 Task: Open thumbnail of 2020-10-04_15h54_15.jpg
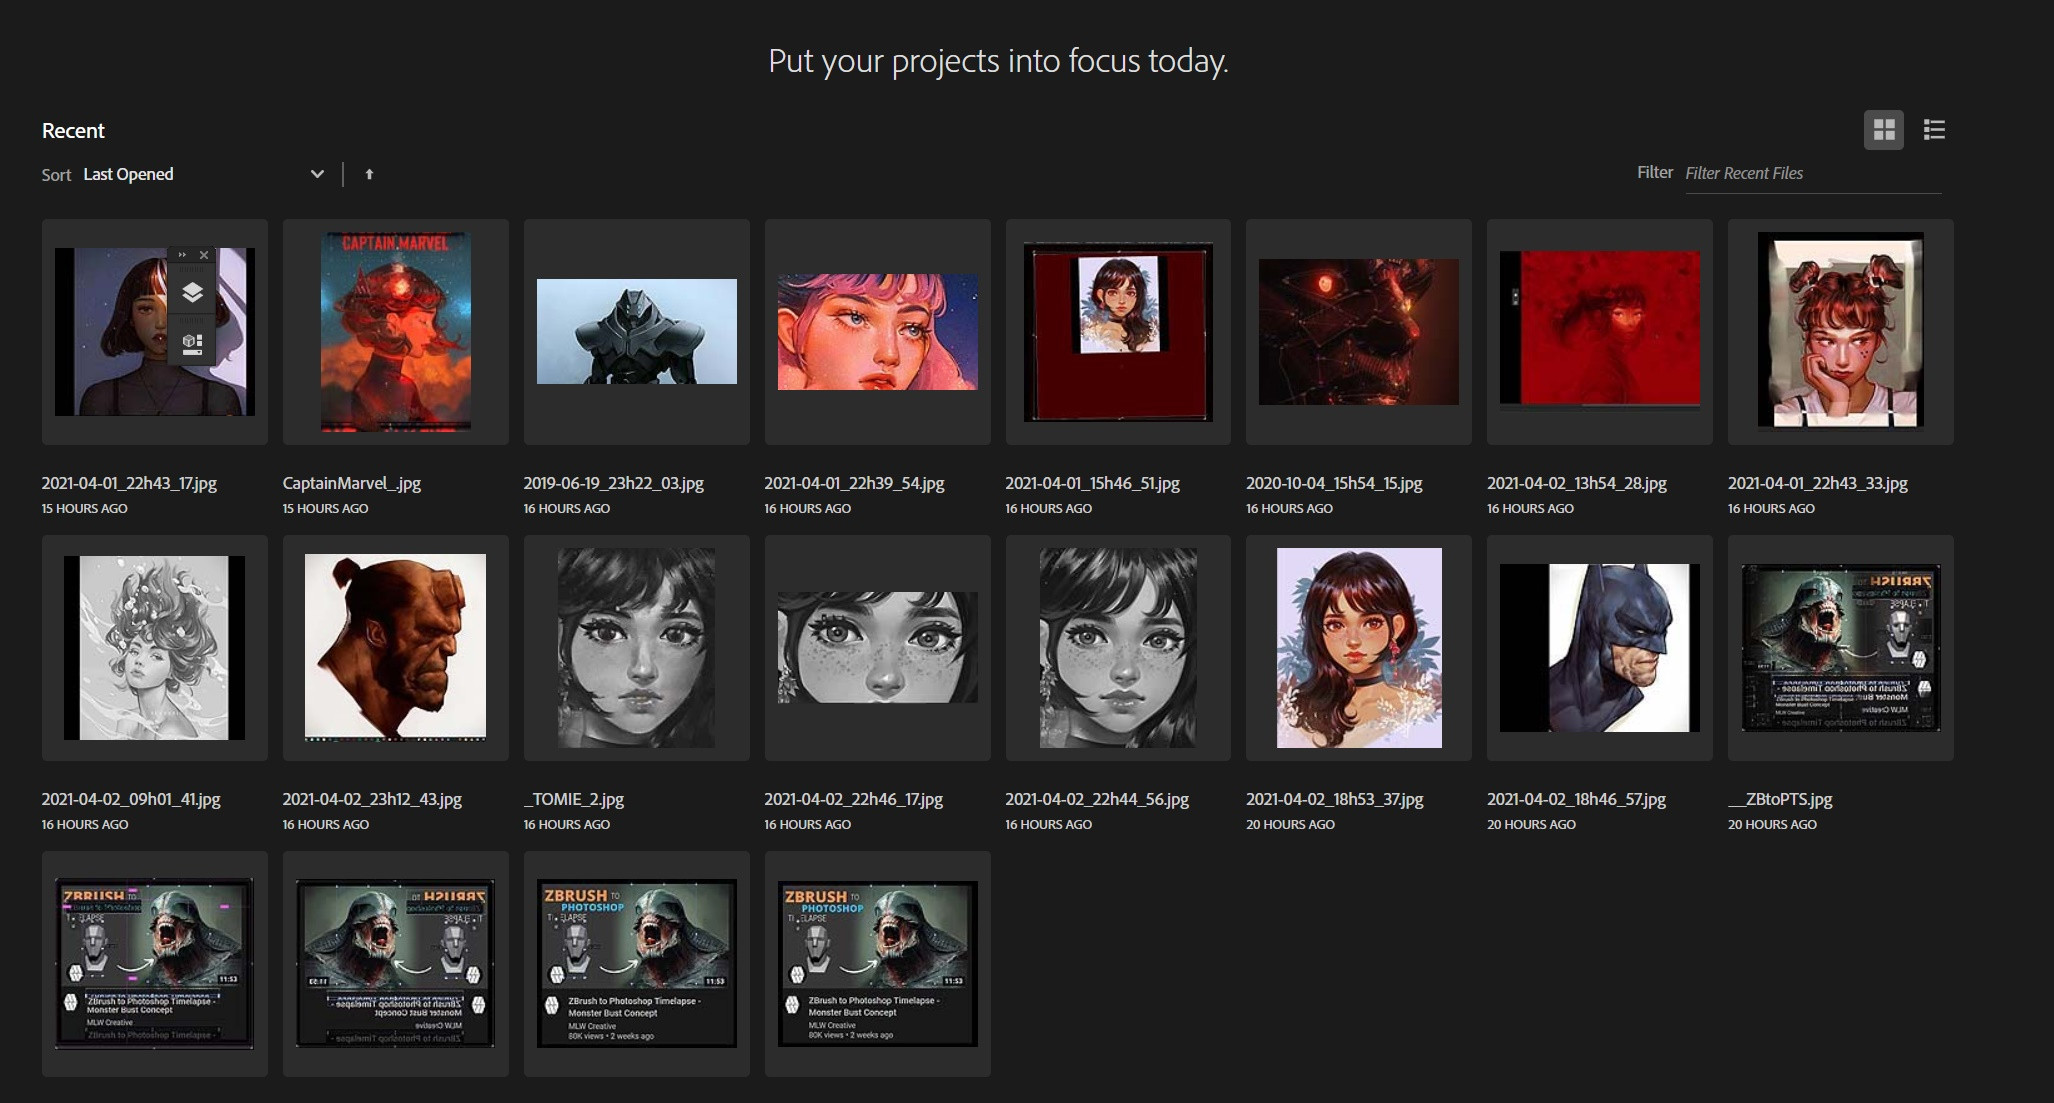click(x=1359, y=332)
